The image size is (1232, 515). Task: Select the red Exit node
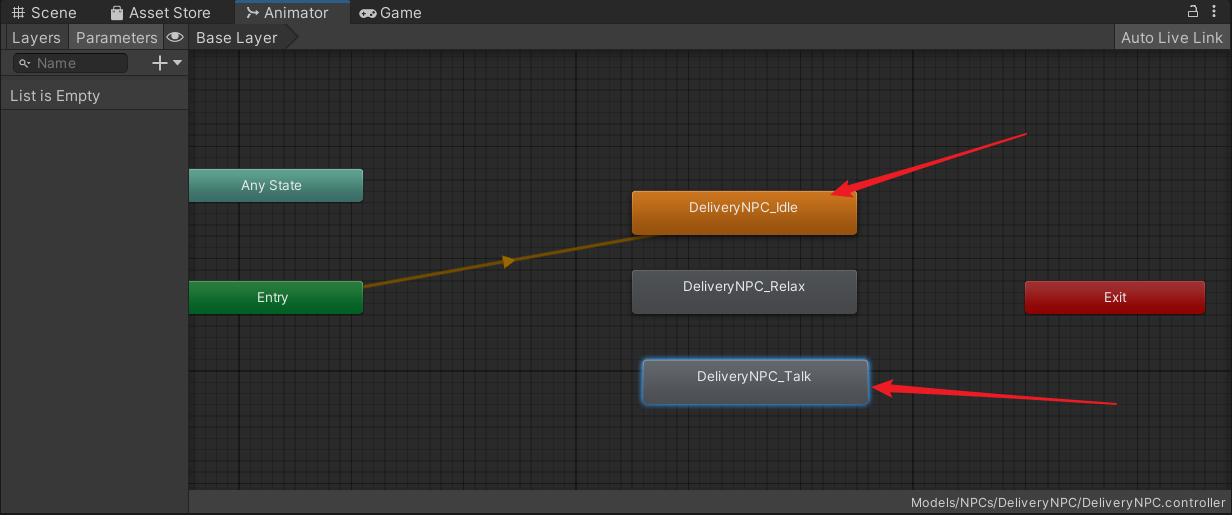[1114, 297]
